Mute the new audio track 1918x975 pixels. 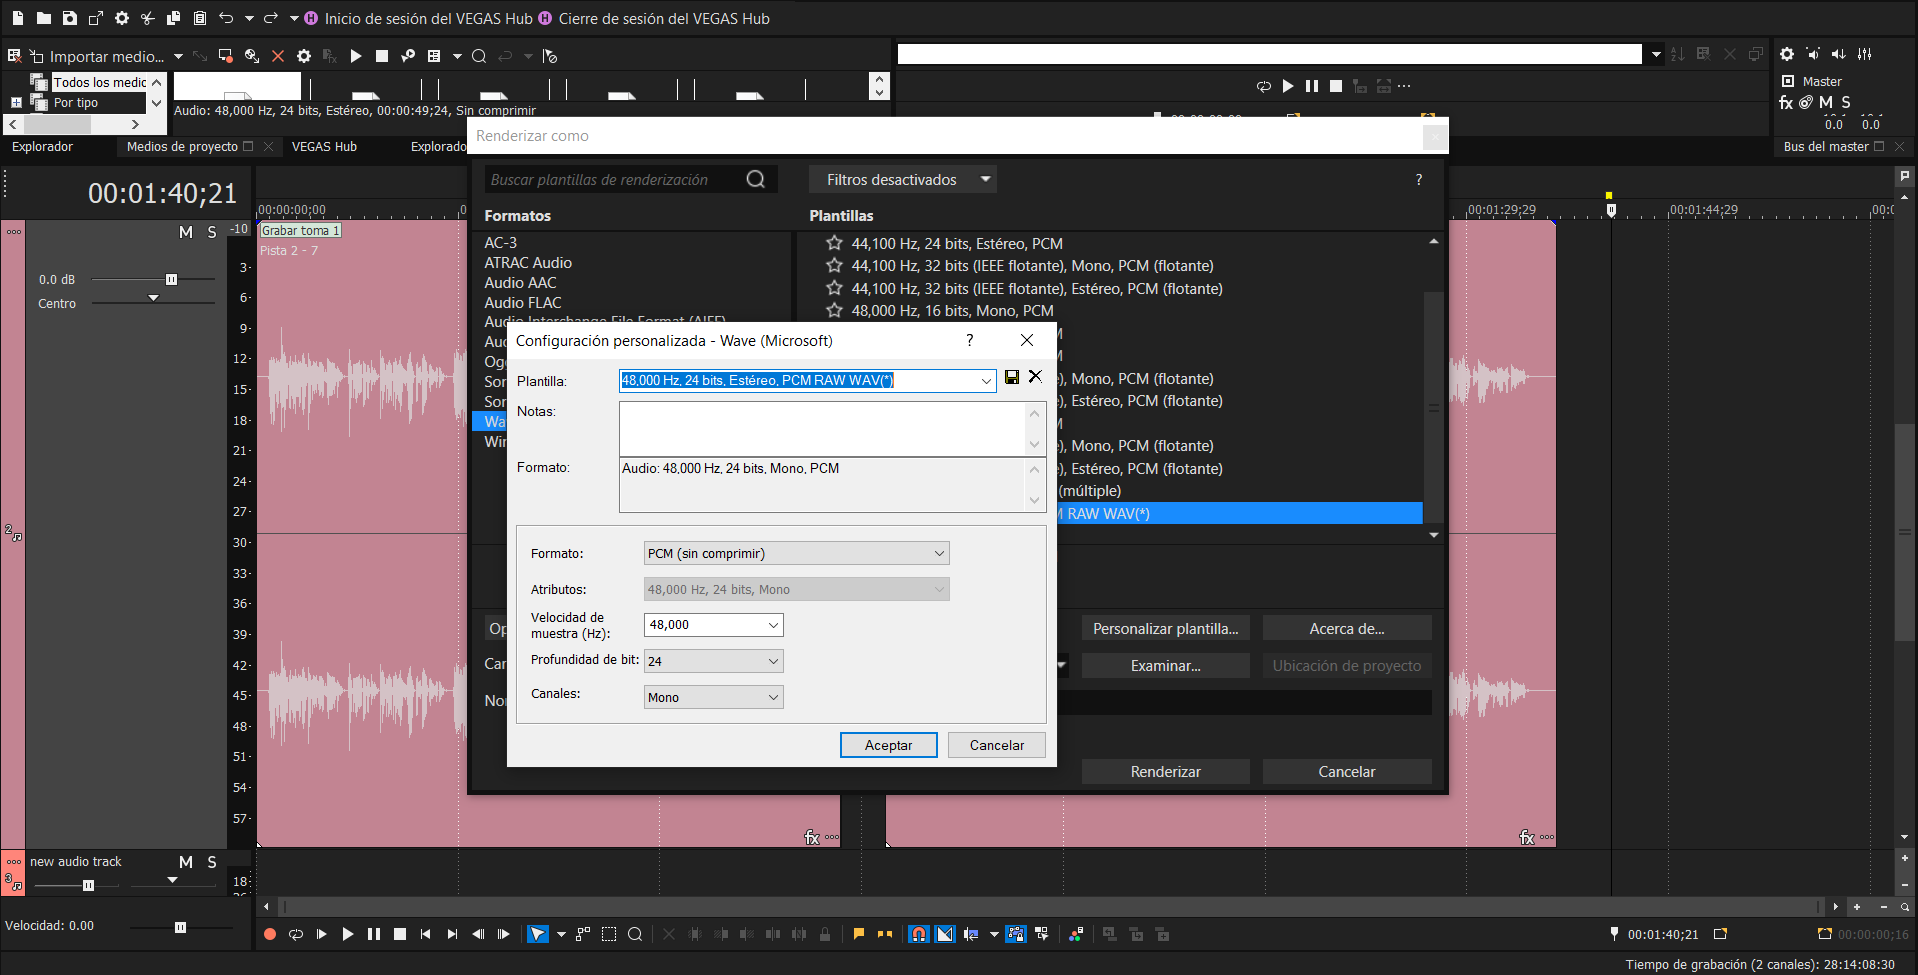pyautogui.click(x=185, y=862)
